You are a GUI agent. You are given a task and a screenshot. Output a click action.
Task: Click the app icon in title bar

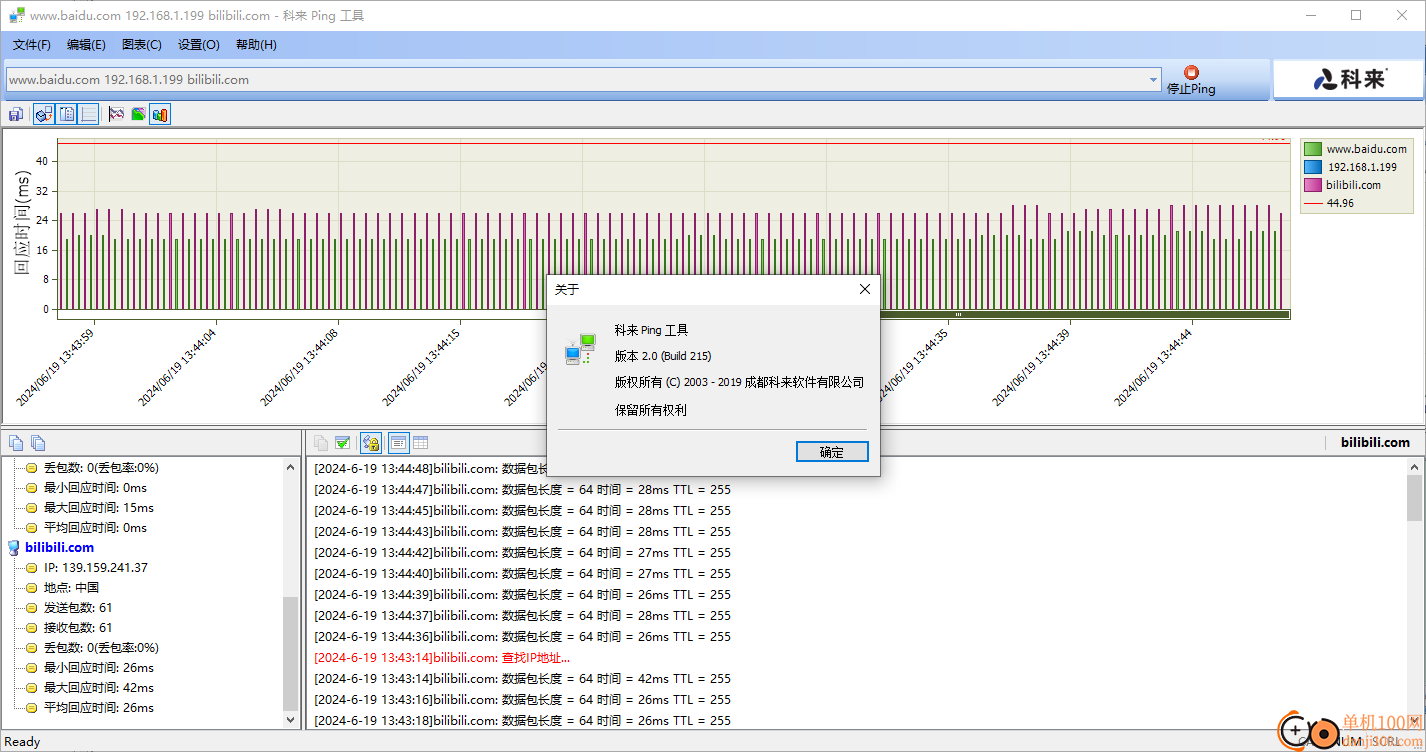[16, 15]
